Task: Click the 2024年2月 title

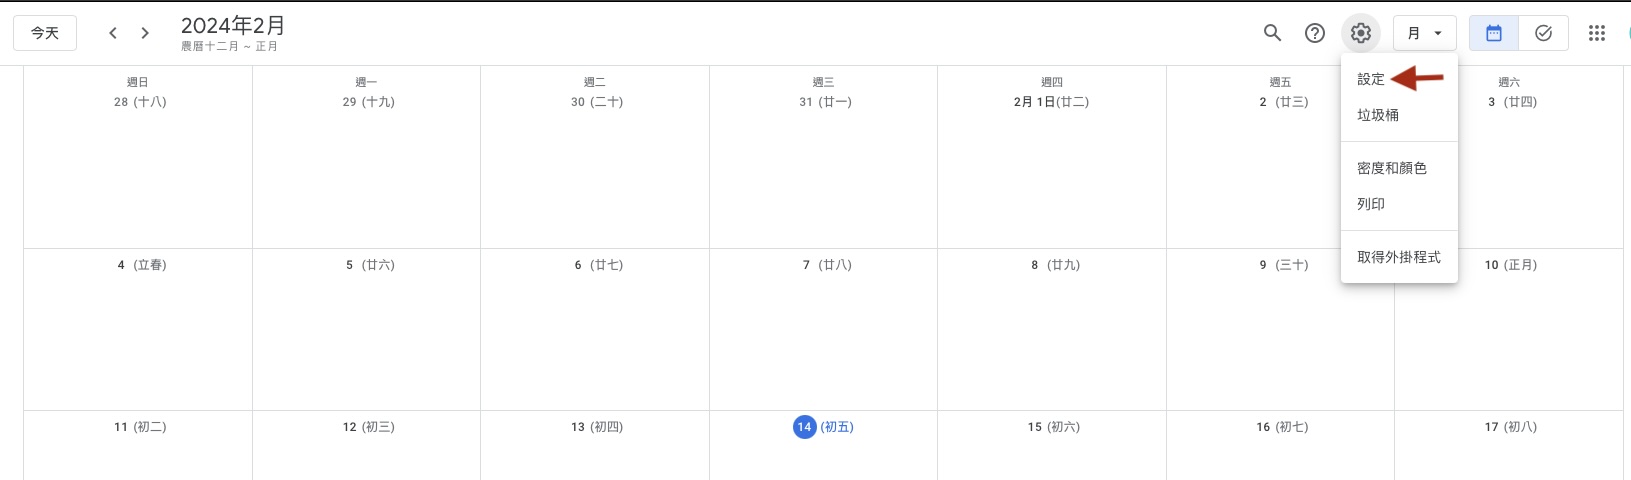Action: 233,26
